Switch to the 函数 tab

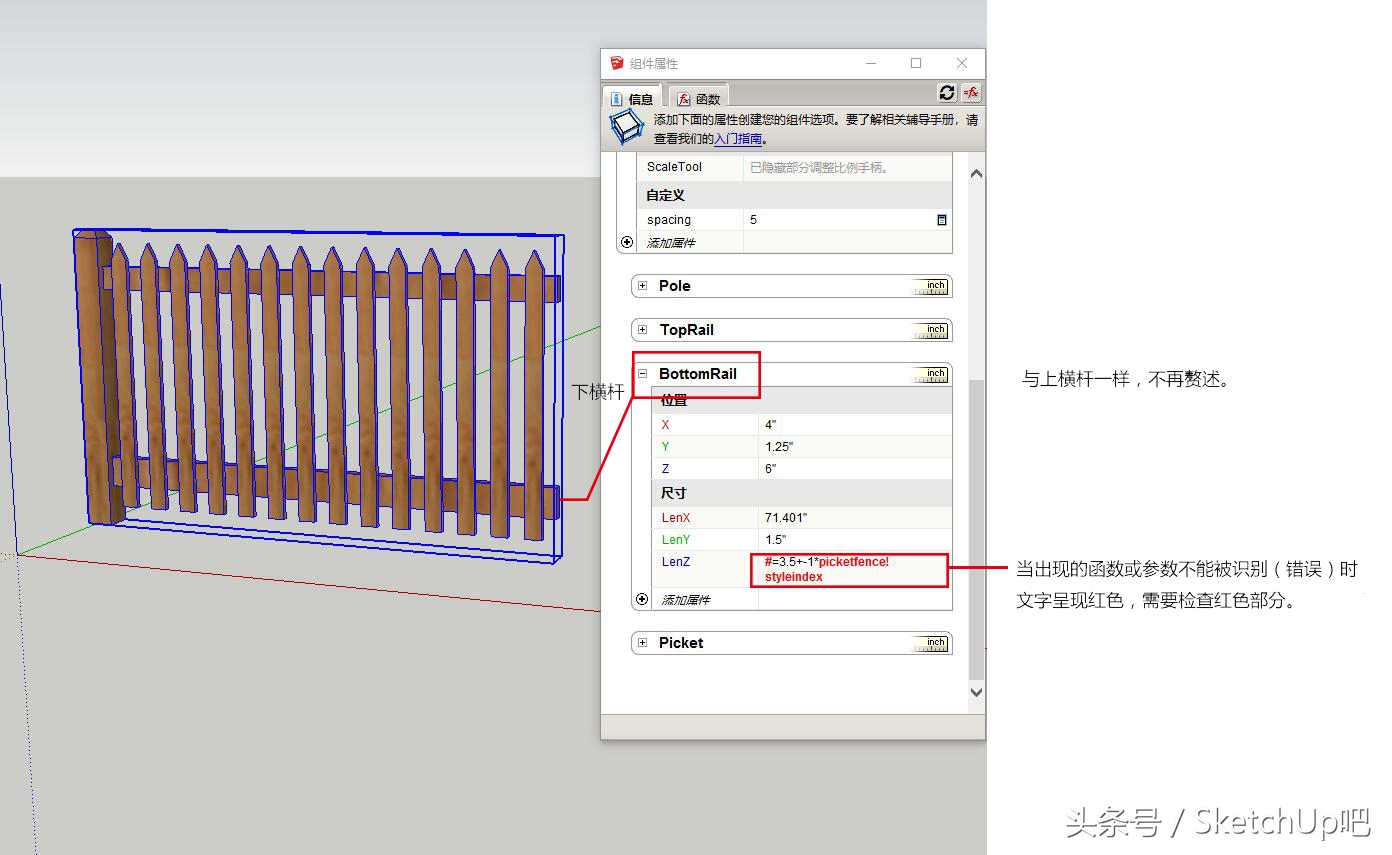[698, 97]
